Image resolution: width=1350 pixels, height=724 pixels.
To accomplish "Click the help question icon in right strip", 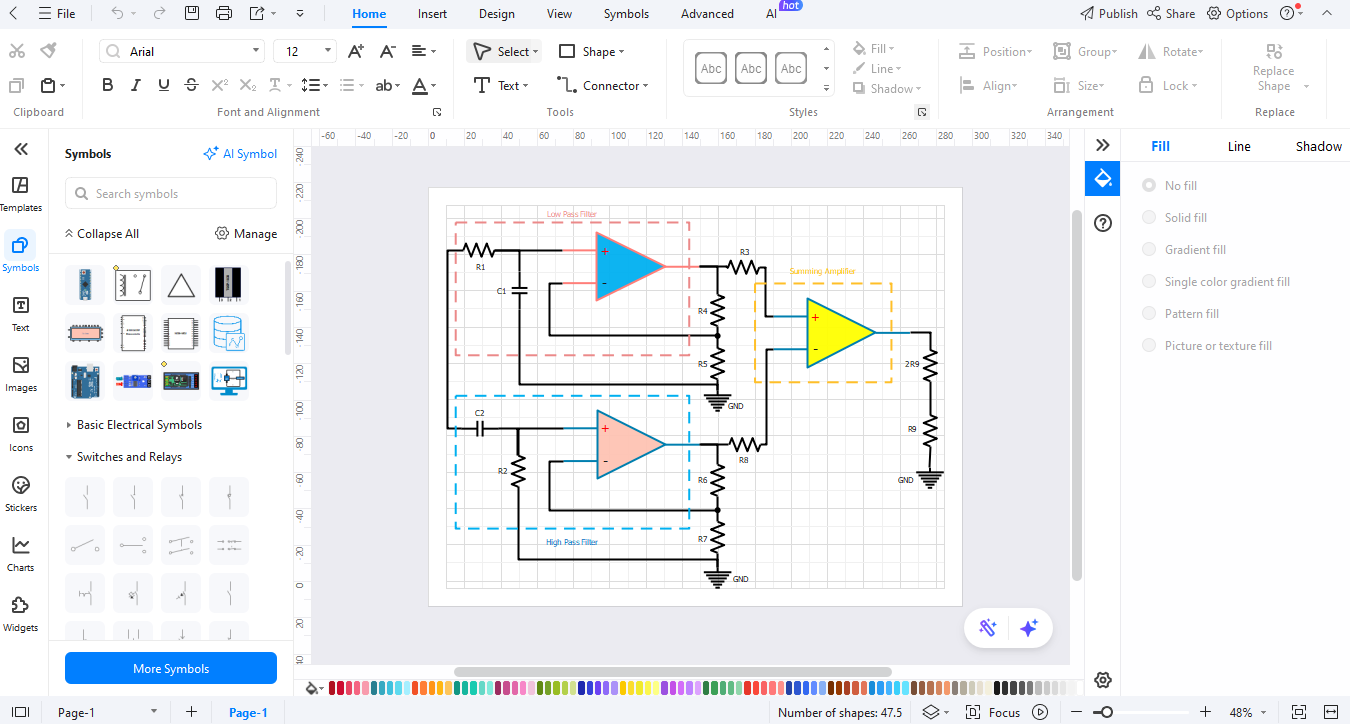I will point(1103,223).
